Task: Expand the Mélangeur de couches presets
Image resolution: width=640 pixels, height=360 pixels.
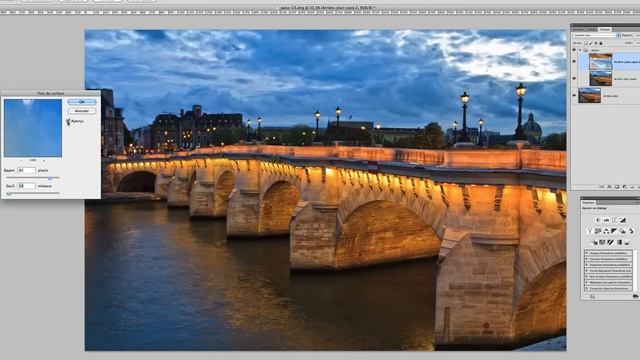Action: pyautogui.click(x=587, y=282)
